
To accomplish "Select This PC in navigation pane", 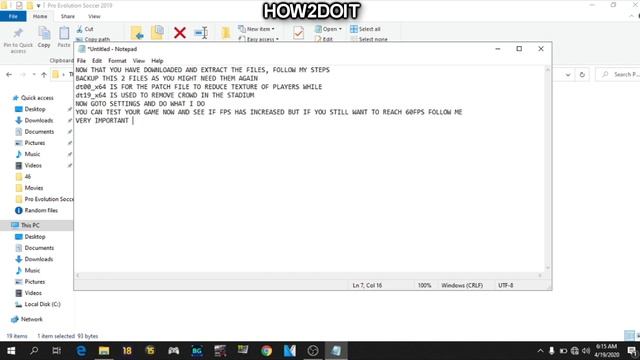I will tap(30, 225).
